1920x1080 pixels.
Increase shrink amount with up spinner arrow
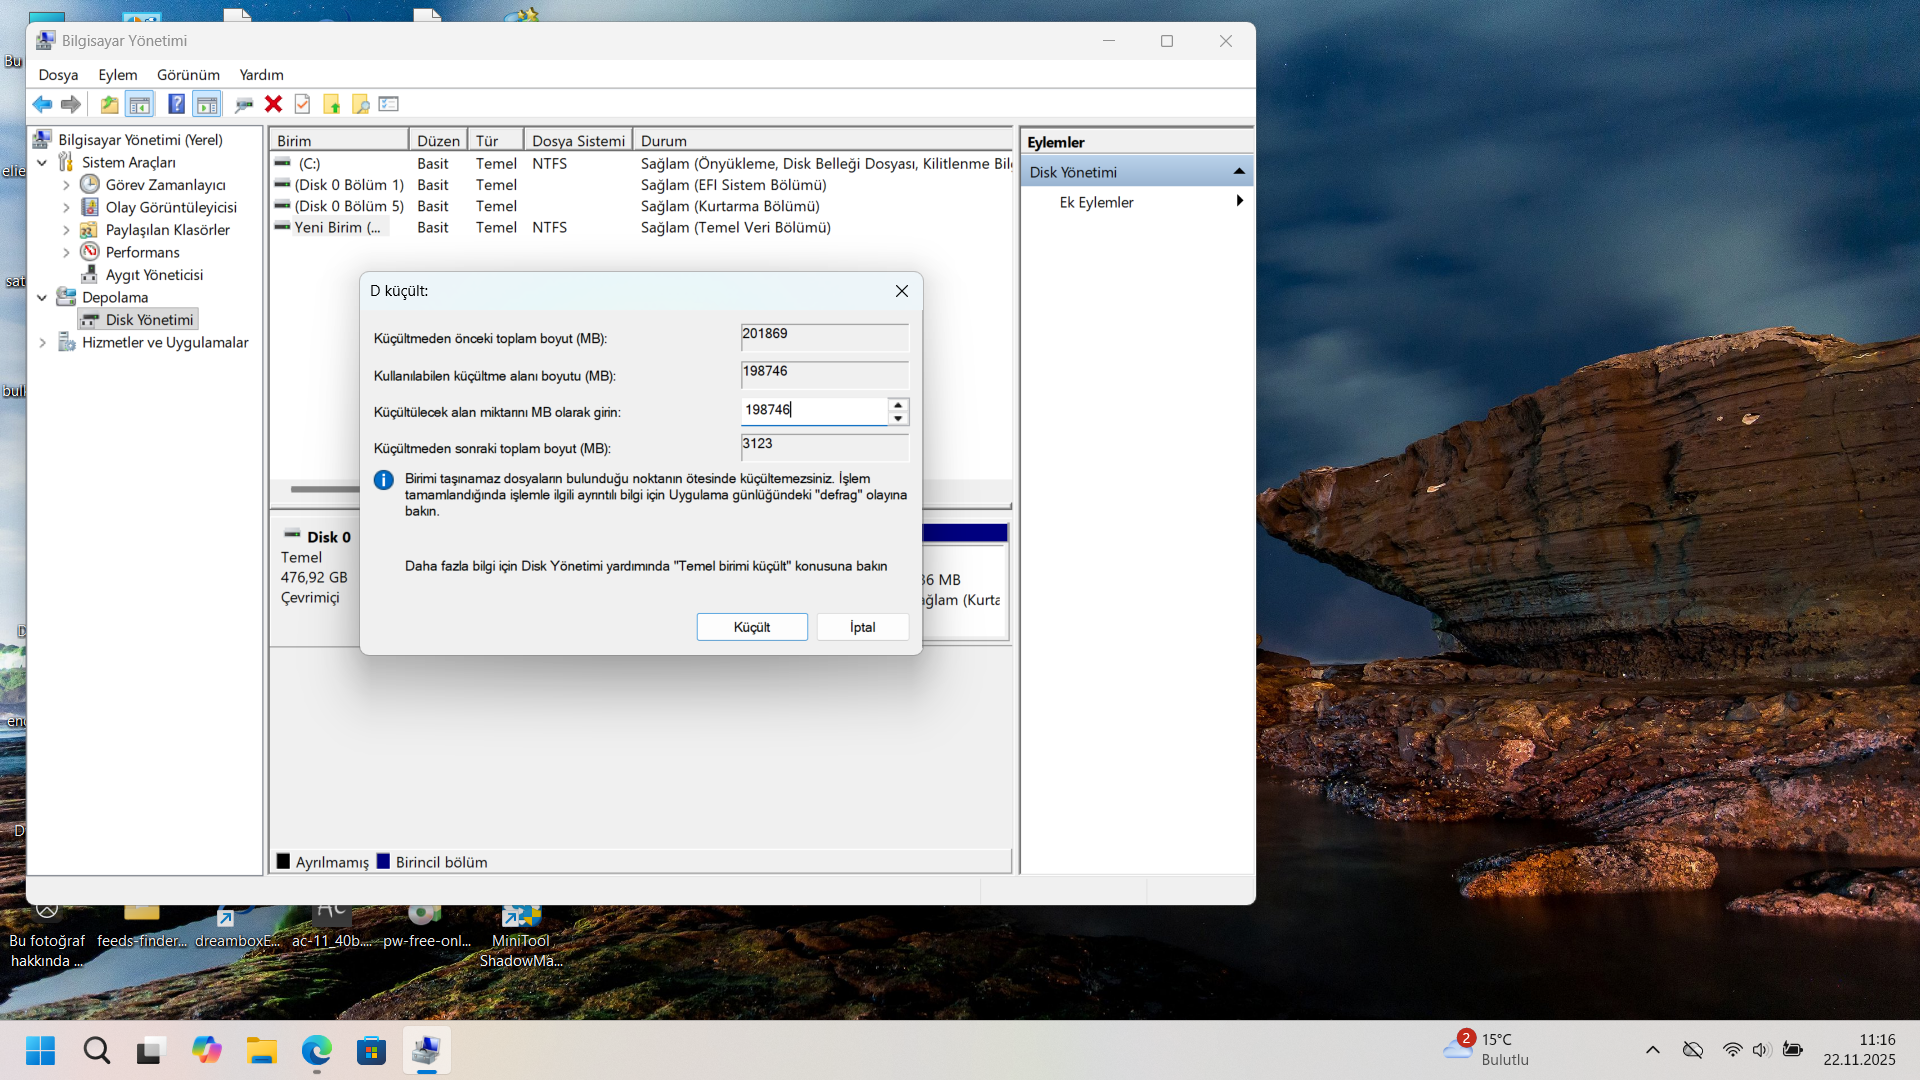coord(898,405)
